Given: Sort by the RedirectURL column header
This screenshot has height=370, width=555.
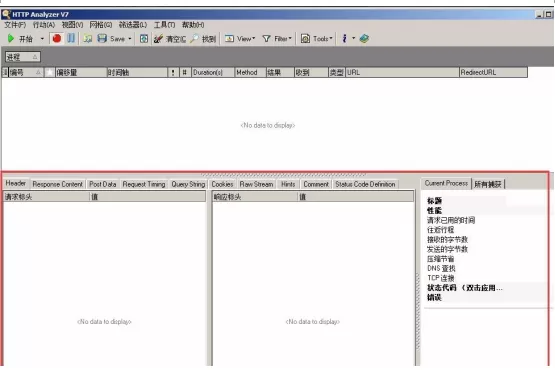Looking at the screenshot, I should (x=493, y=73).
